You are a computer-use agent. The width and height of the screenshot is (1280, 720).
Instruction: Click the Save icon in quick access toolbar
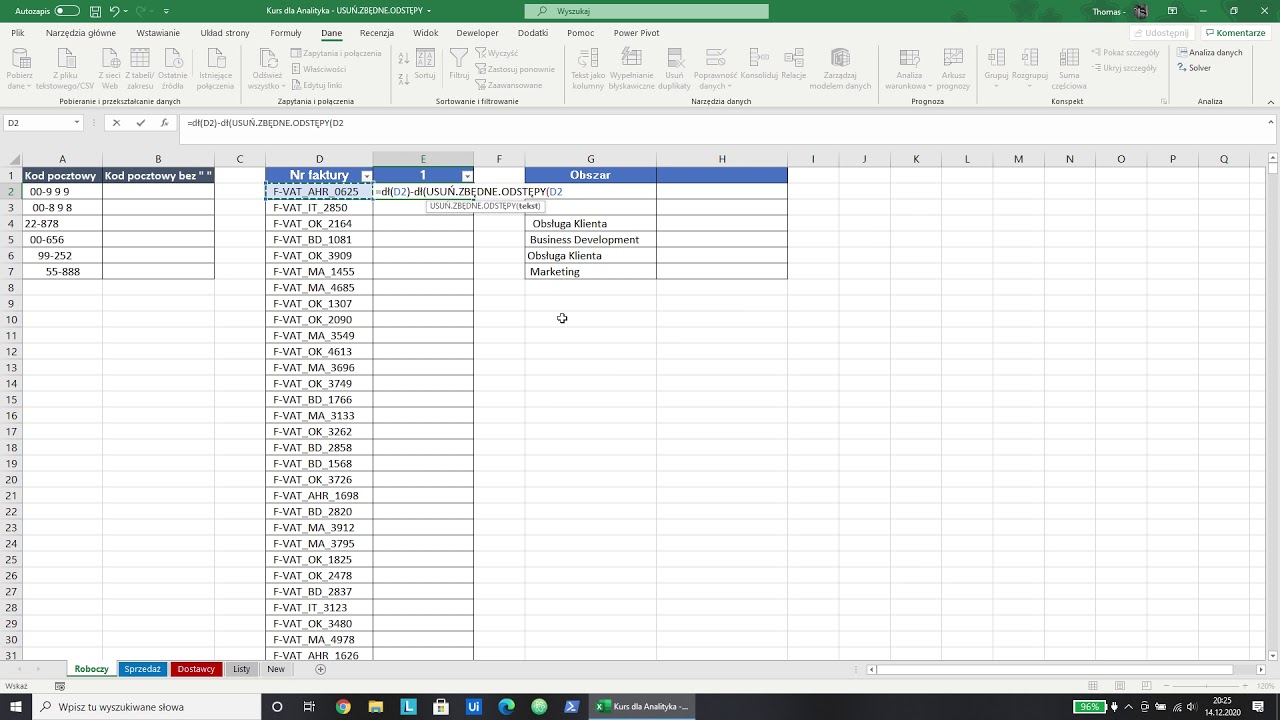(95, 11)
